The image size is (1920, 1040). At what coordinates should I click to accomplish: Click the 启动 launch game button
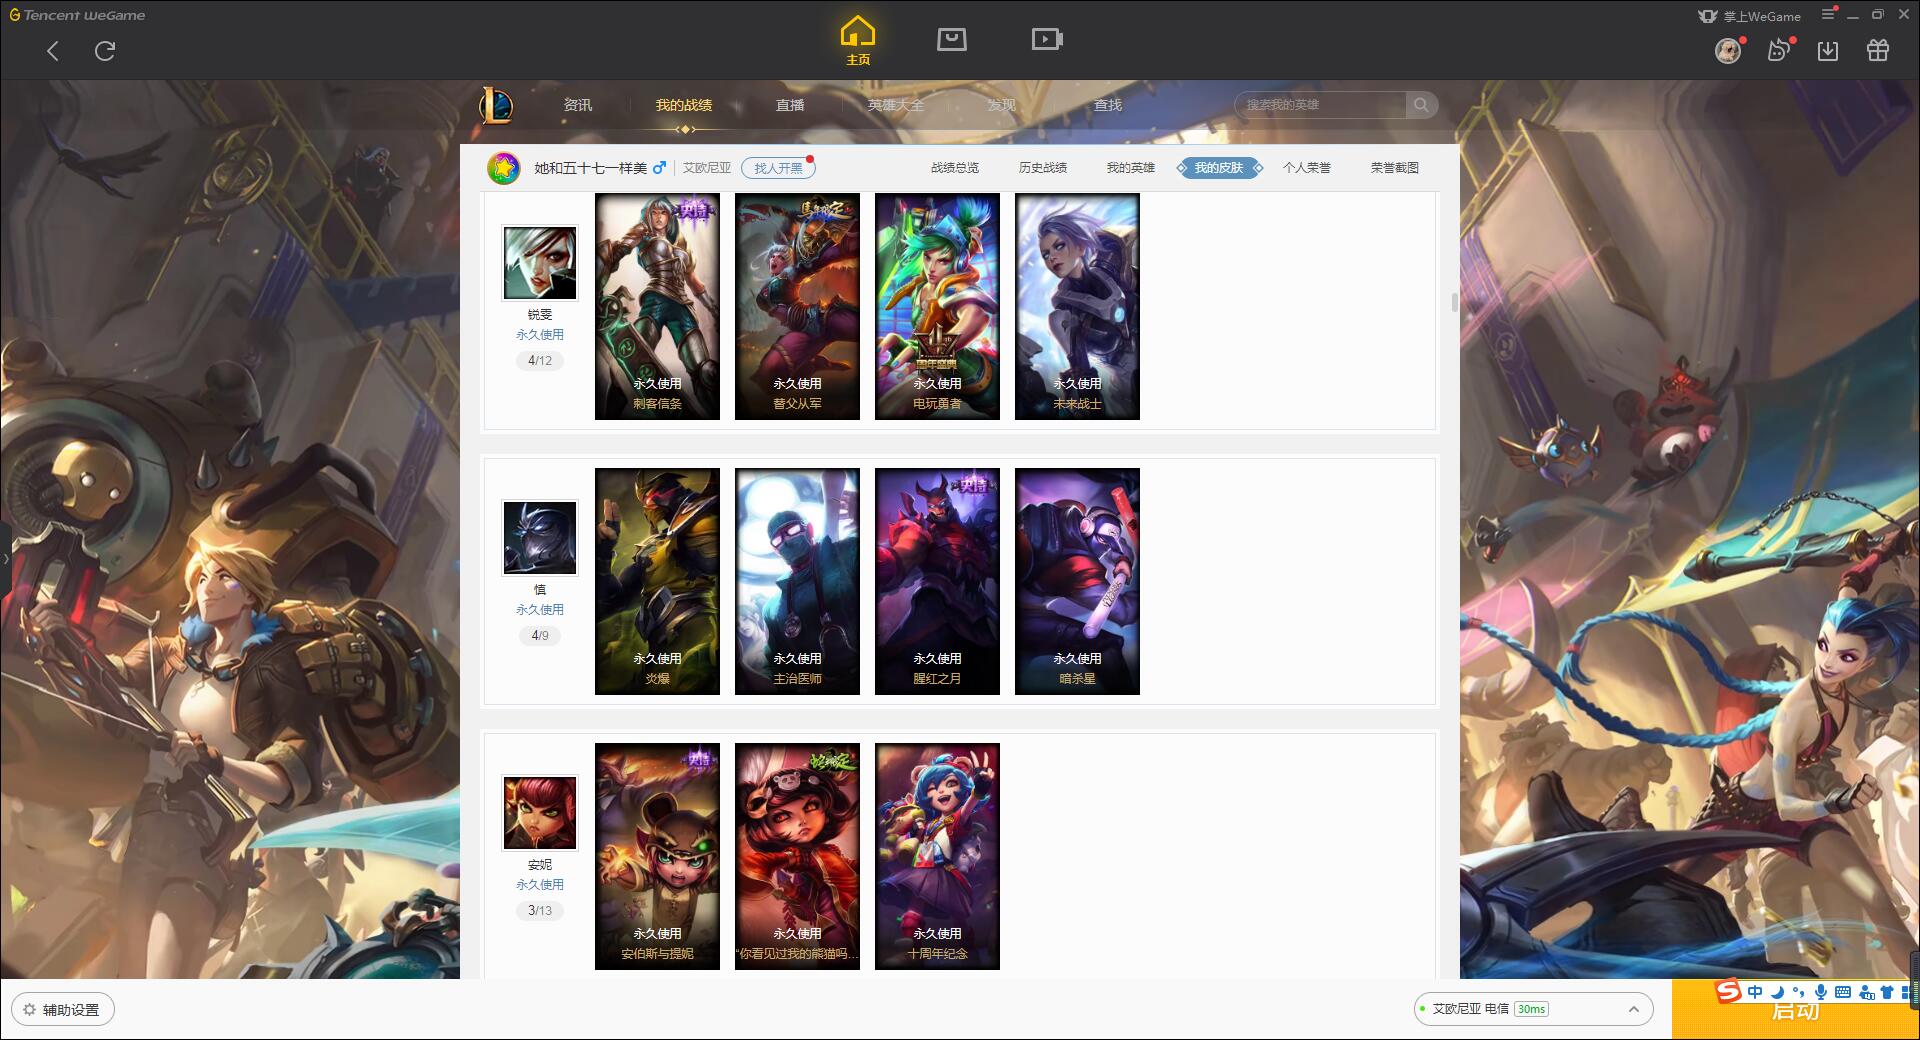point(1795,1010)
